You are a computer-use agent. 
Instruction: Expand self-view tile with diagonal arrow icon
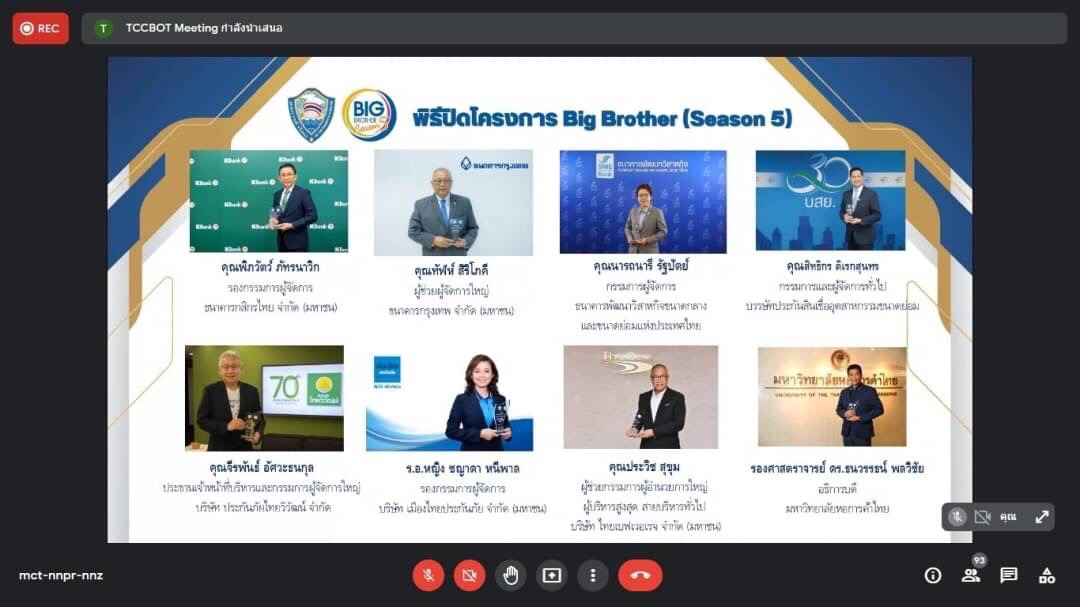point(1041,517)
